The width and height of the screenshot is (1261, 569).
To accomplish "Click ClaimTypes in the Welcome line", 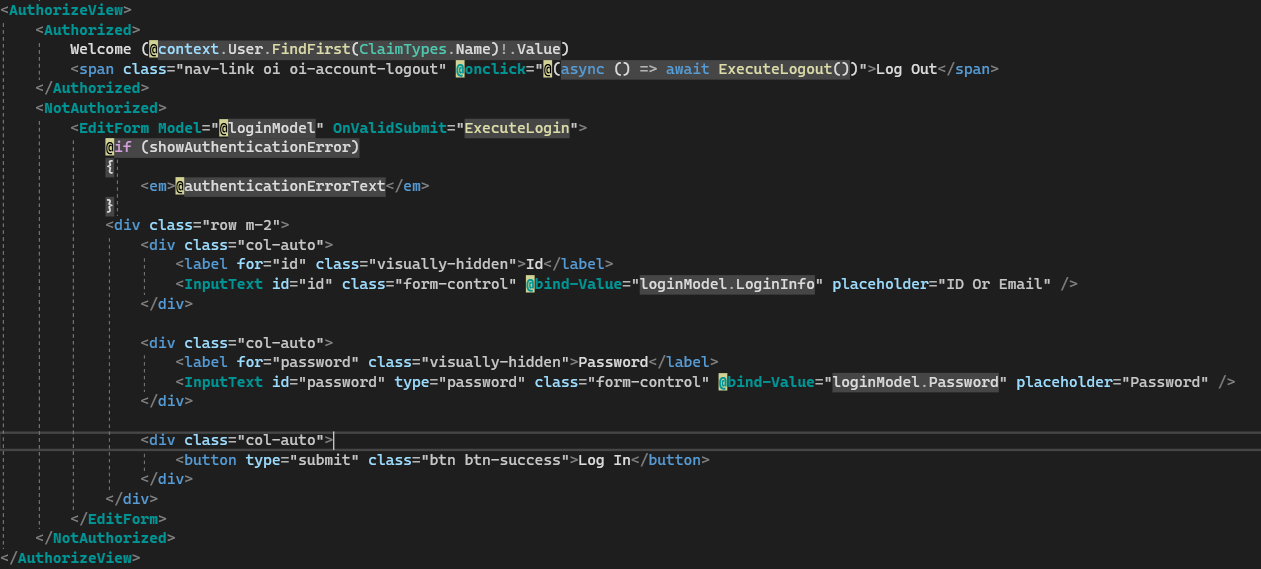I will [x=403, y=49].
